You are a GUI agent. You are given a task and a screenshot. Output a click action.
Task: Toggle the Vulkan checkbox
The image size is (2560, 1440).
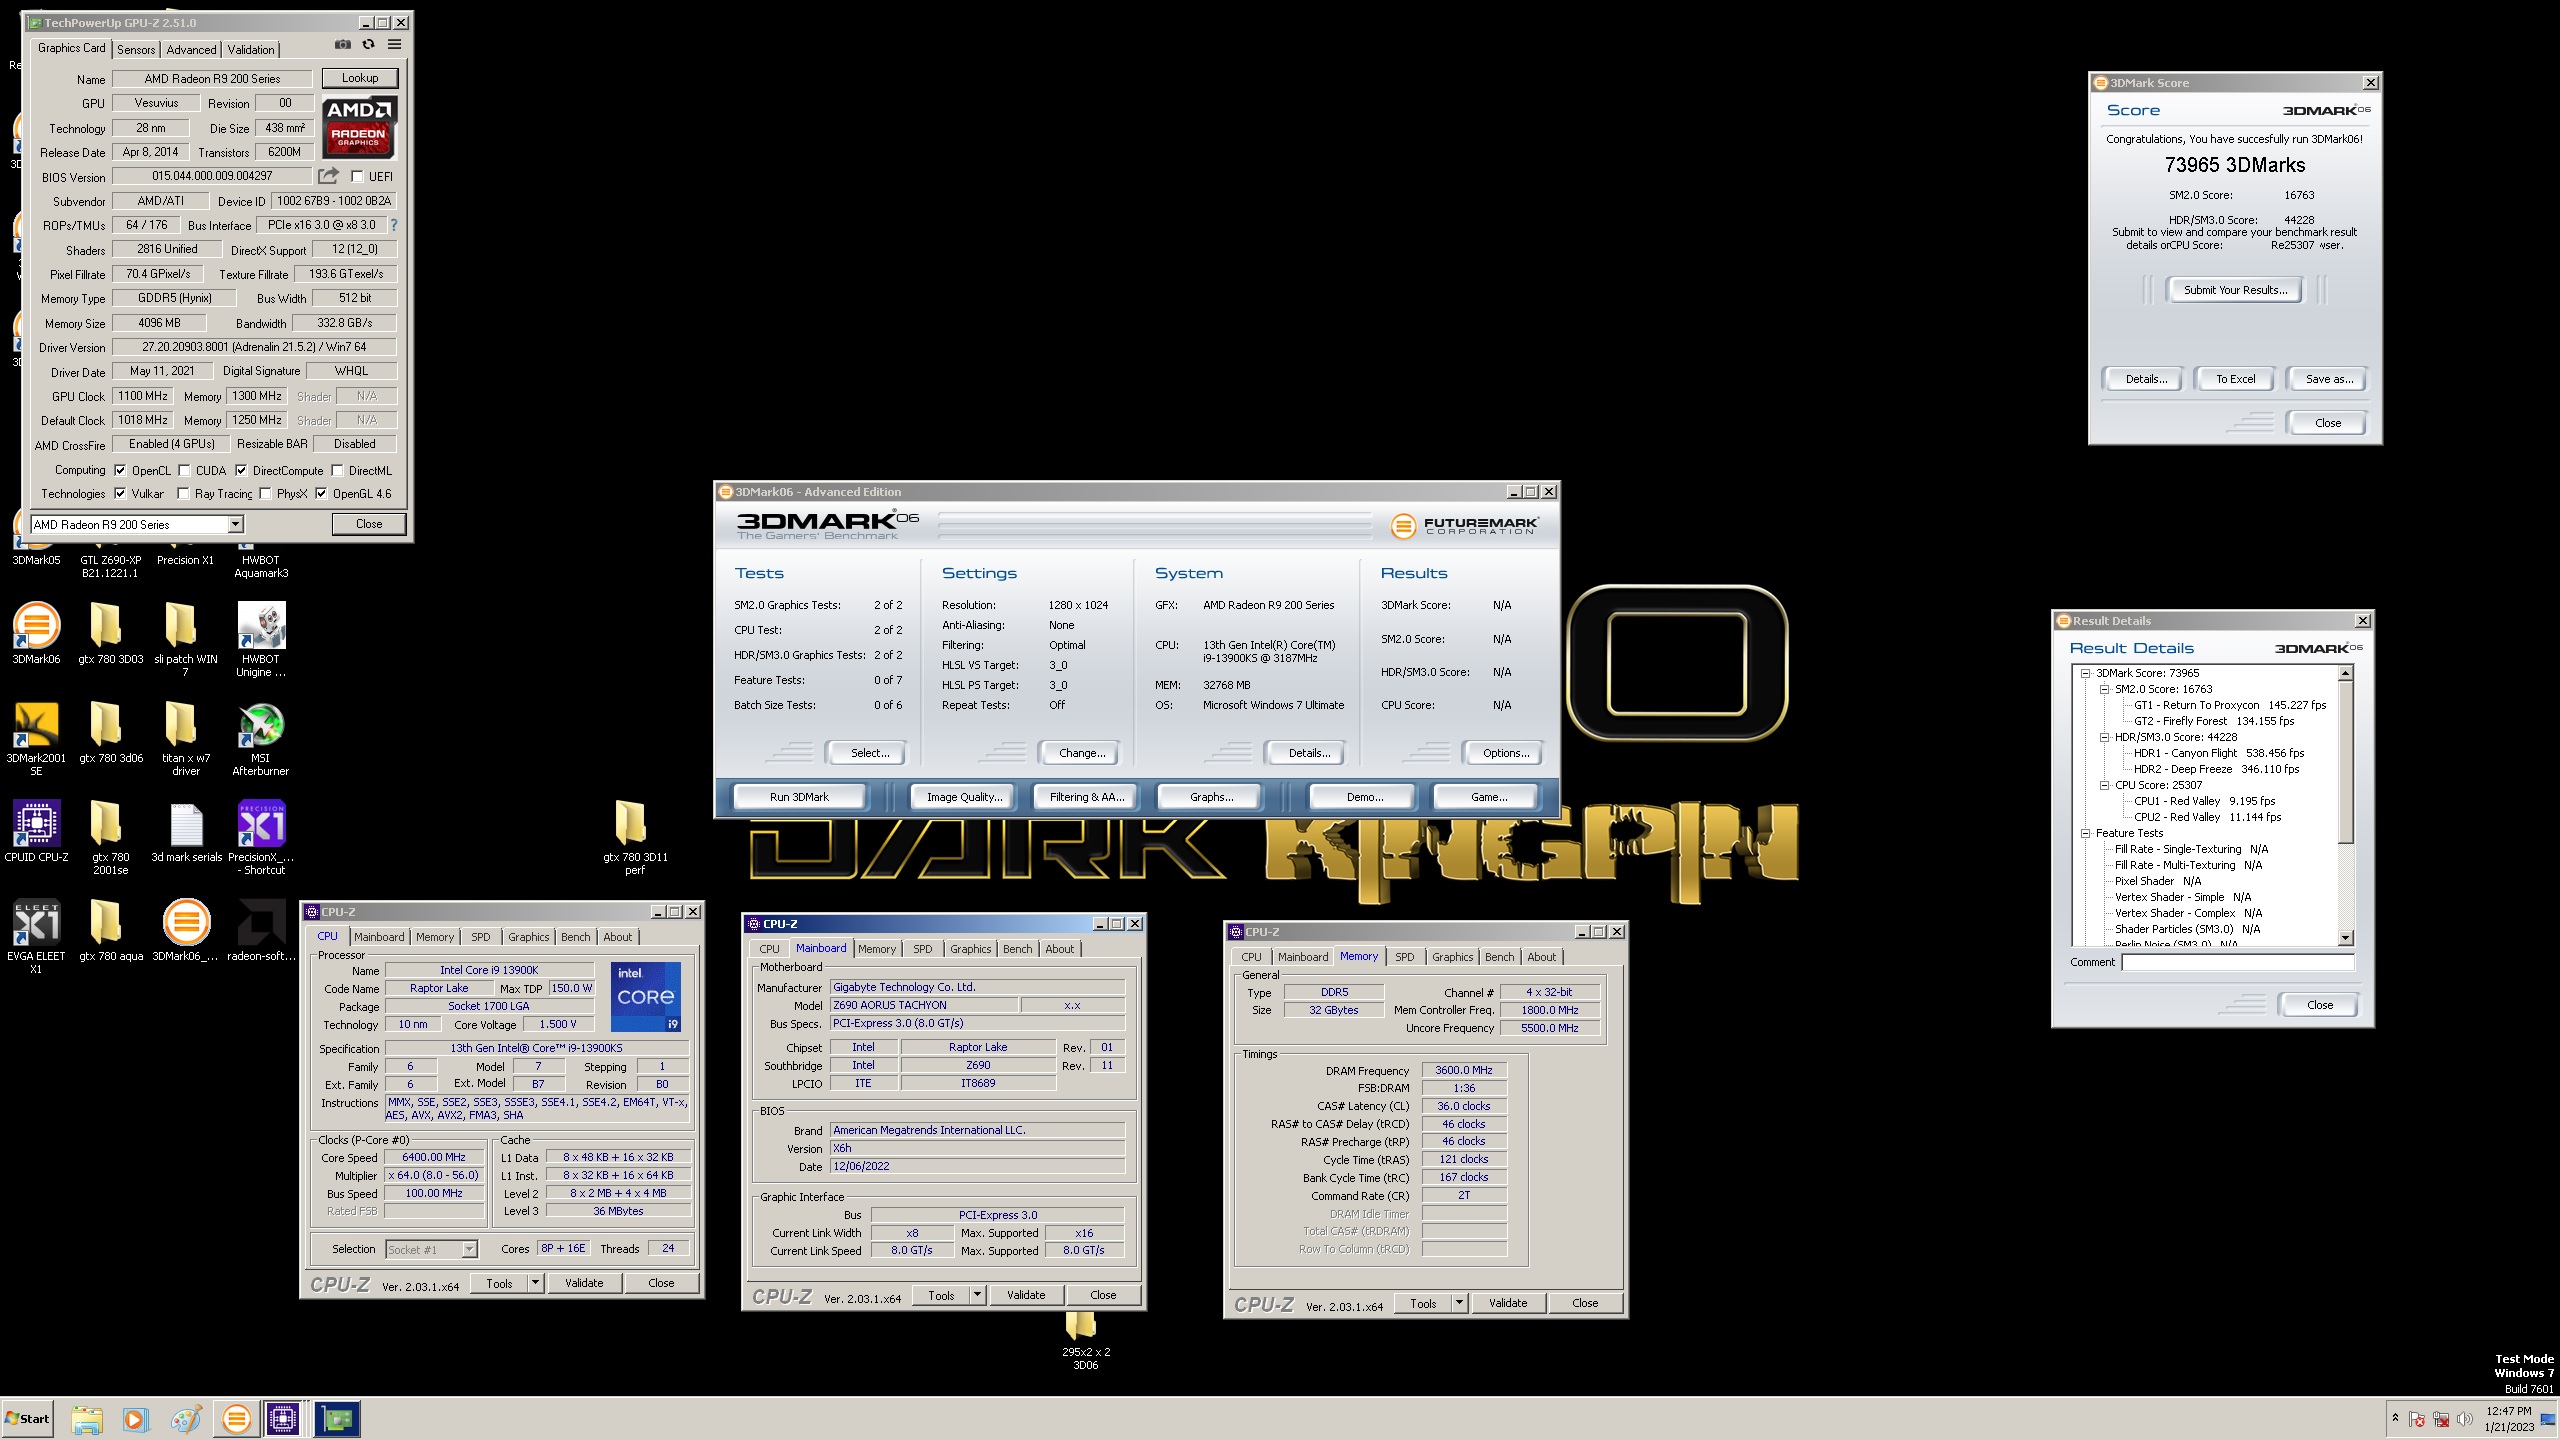coord(120,493)
